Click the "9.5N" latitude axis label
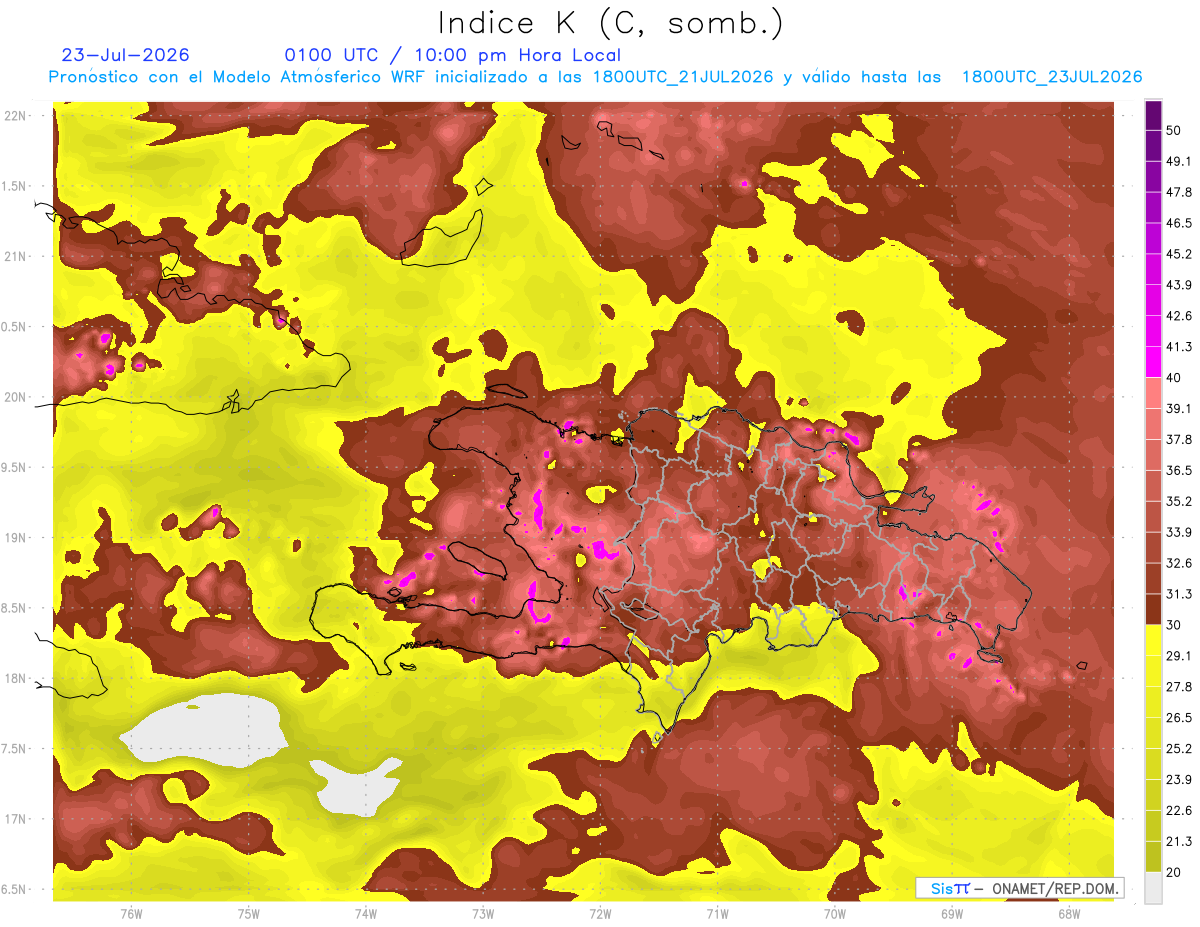The image size is (1200, 927). [15, 468]
